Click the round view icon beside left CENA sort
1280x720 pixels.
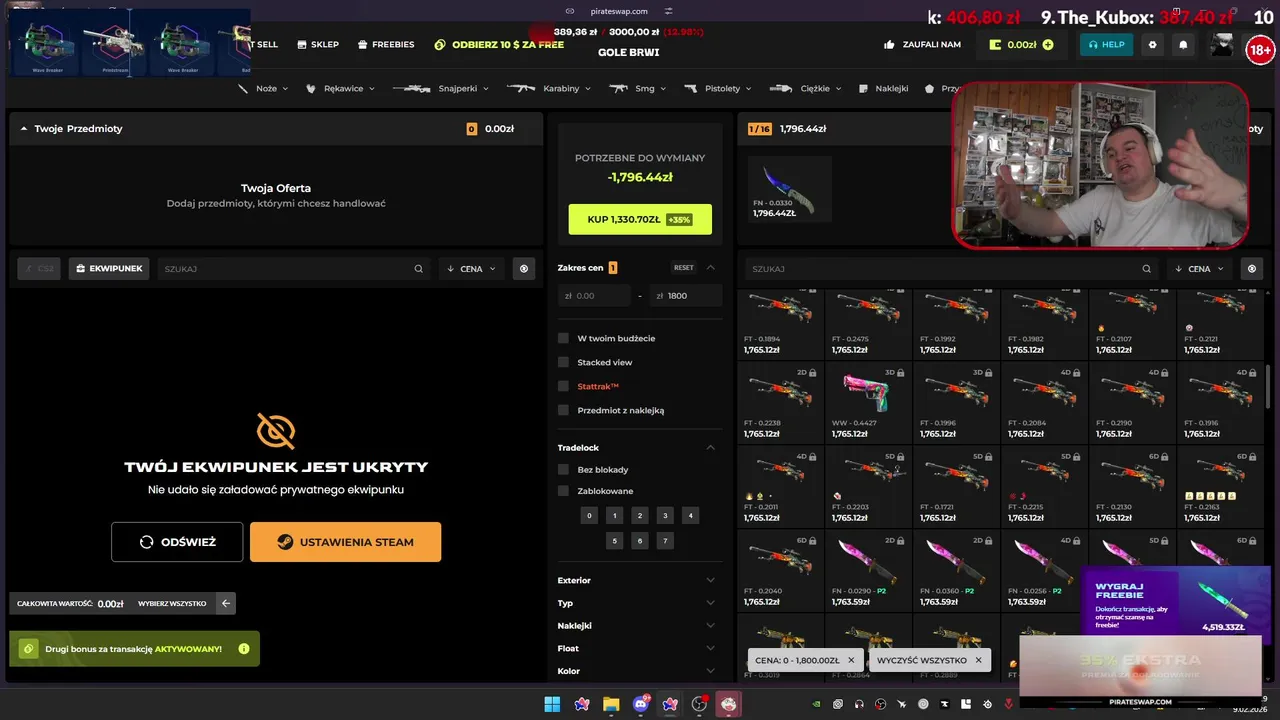pos(524,269)
